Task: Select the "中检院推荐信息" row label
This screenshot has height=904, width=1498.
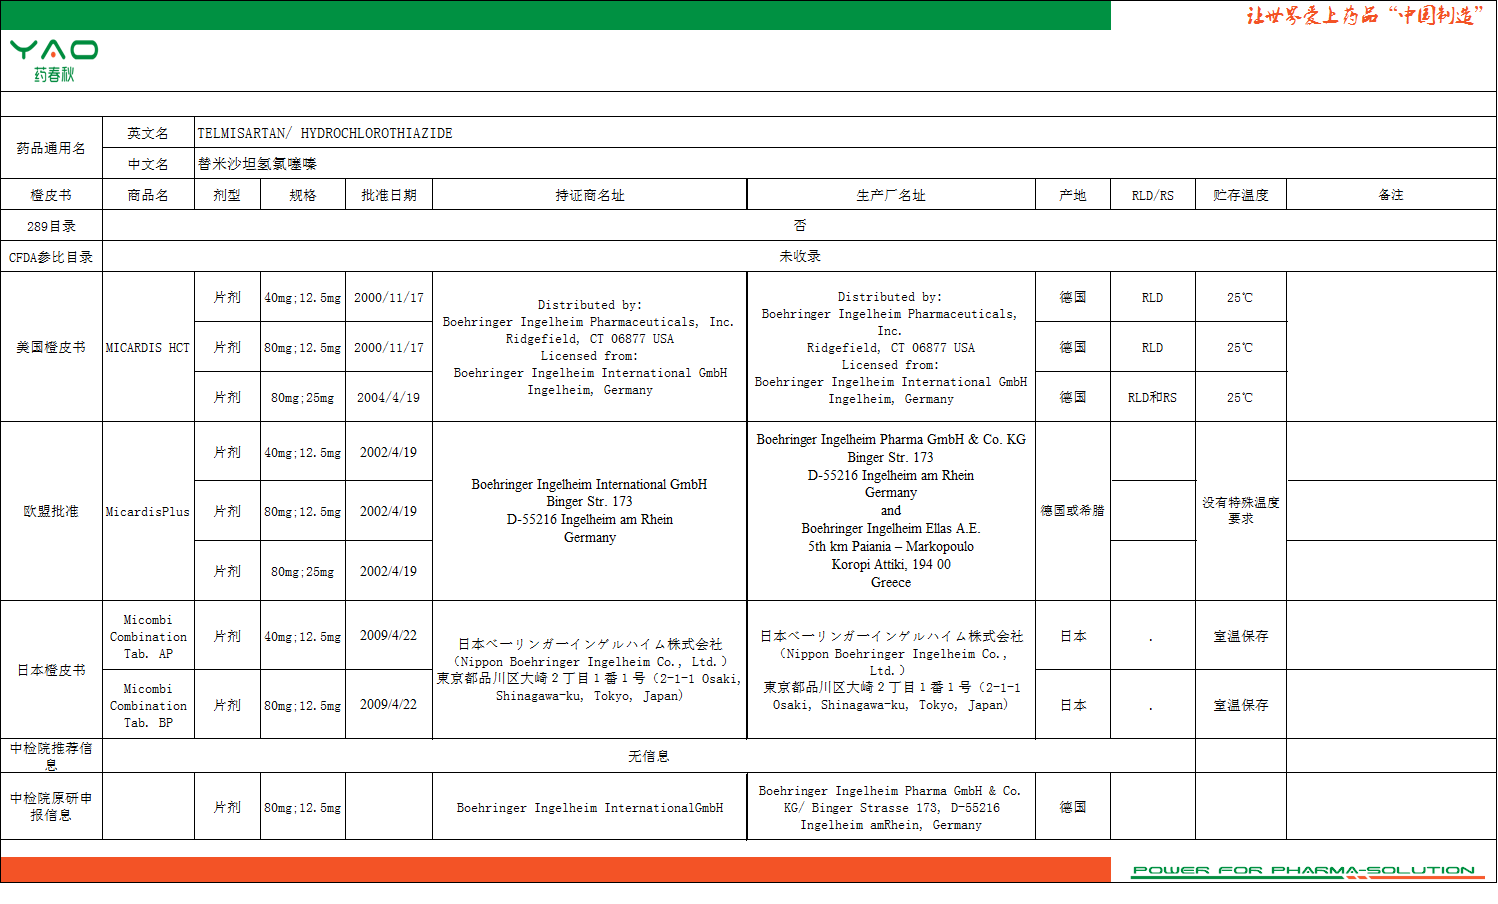Action: 51,756
